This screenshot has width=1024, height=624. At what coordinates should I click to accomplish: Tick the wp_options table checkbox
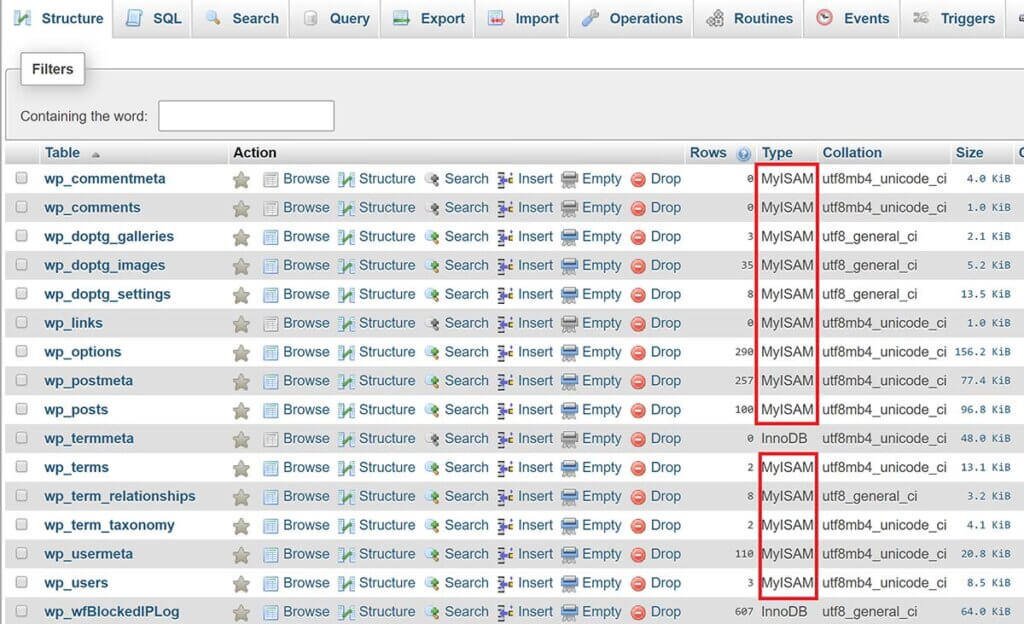coord(22,351)
